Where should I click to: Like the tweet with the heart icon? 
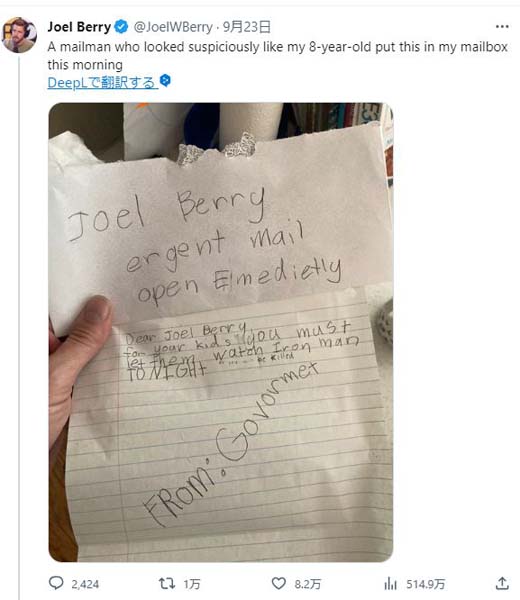(279, 584)
